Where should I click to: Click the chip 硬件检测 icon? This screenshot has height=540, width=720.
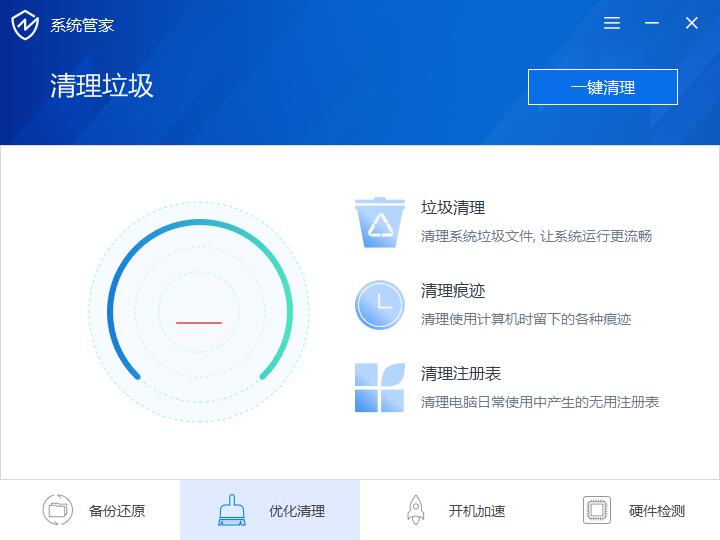point(597,510)
